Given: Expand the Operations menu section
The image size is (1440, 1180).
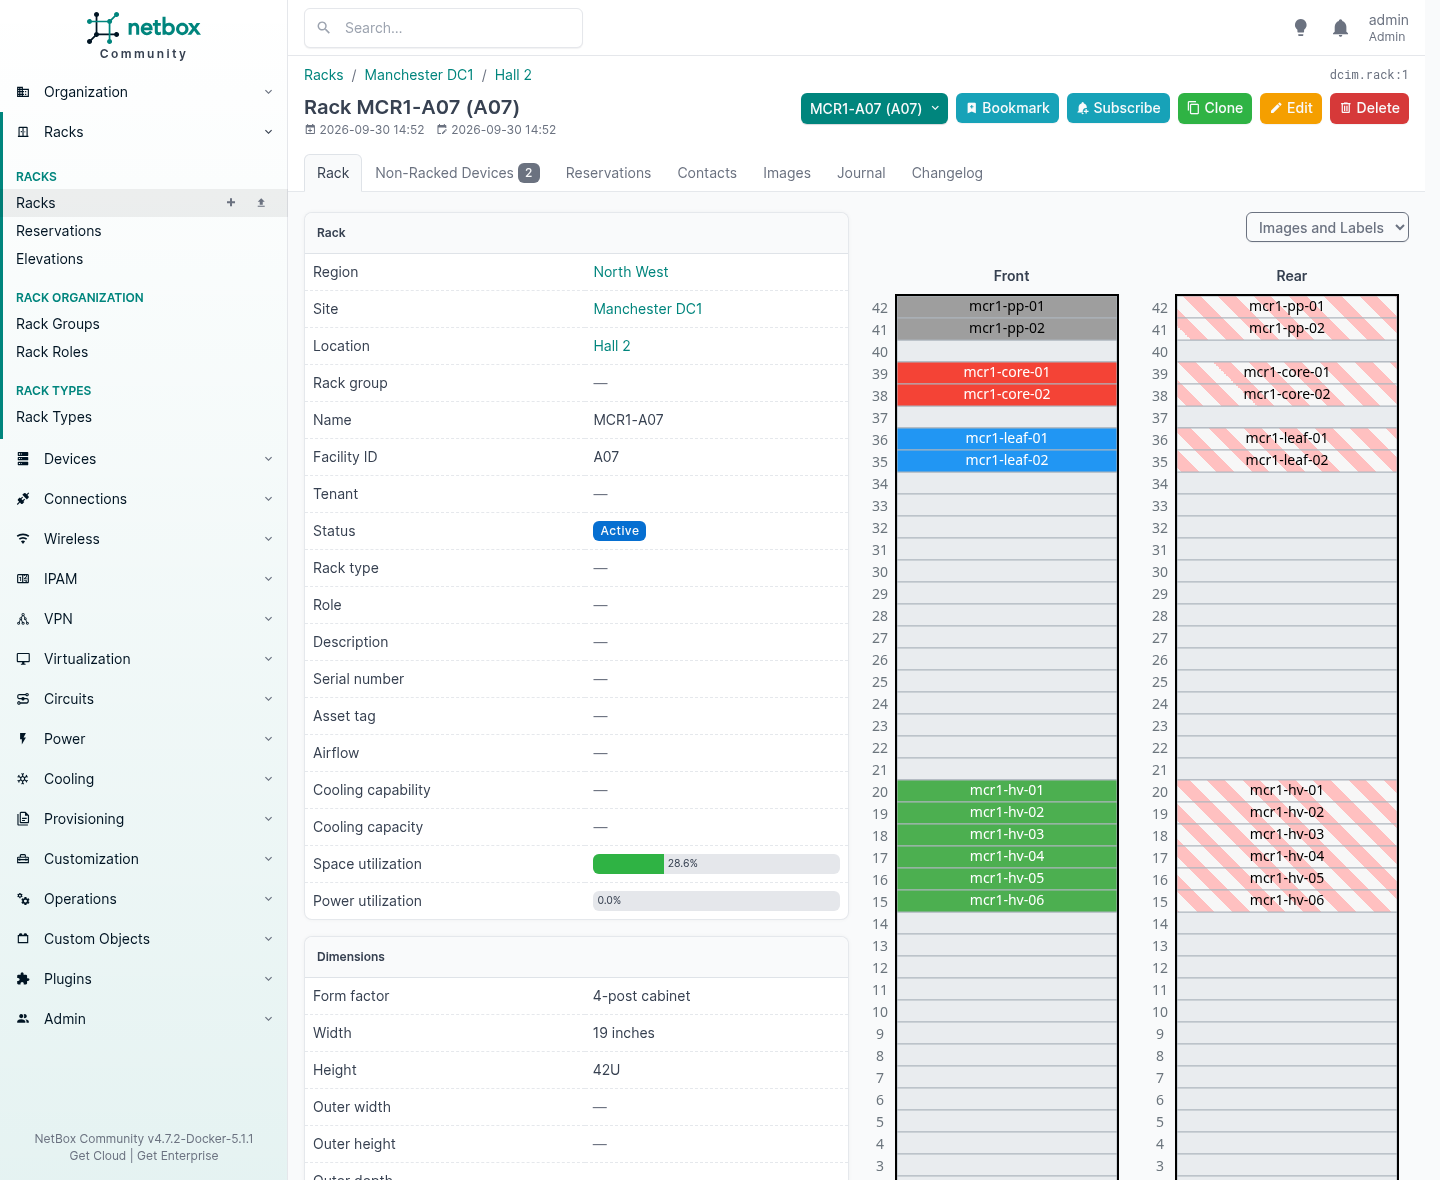Looking at the screenshot, I should (x=144, y=899).
